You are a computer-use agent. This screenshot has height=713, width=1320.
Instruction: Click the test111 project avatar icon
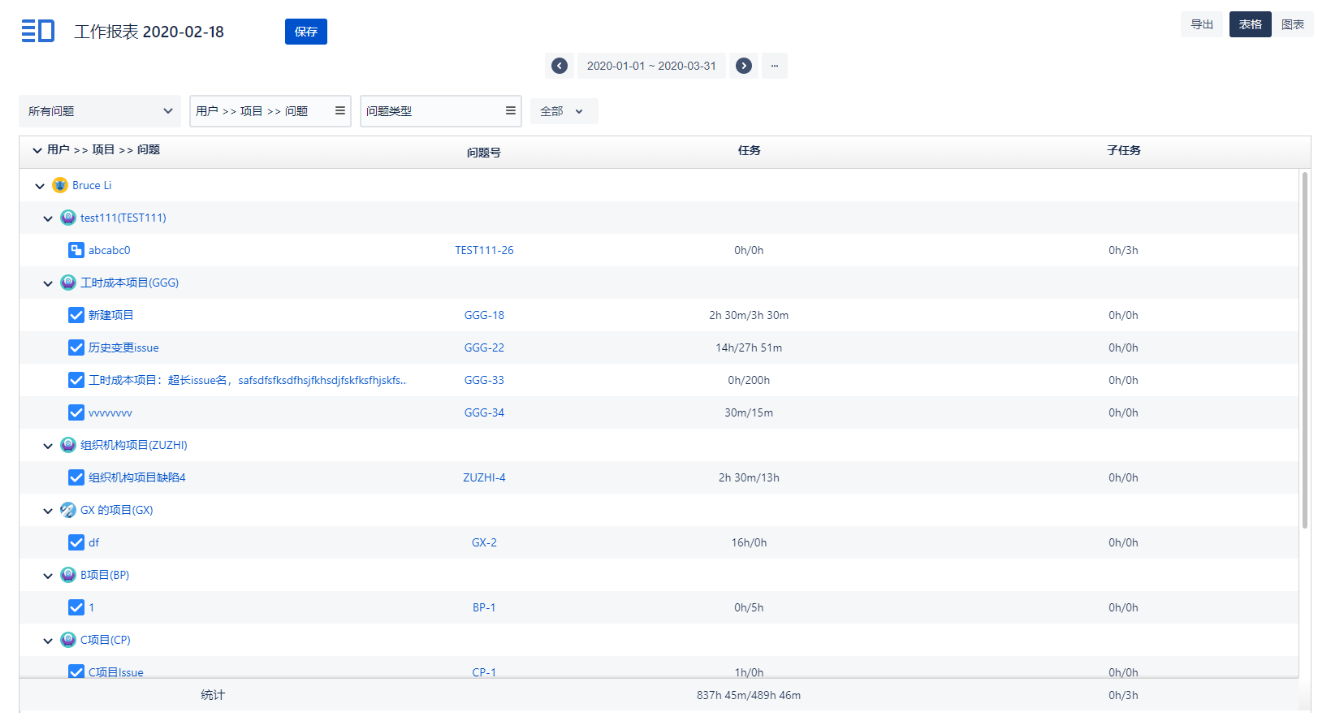(x=68, y=218)
